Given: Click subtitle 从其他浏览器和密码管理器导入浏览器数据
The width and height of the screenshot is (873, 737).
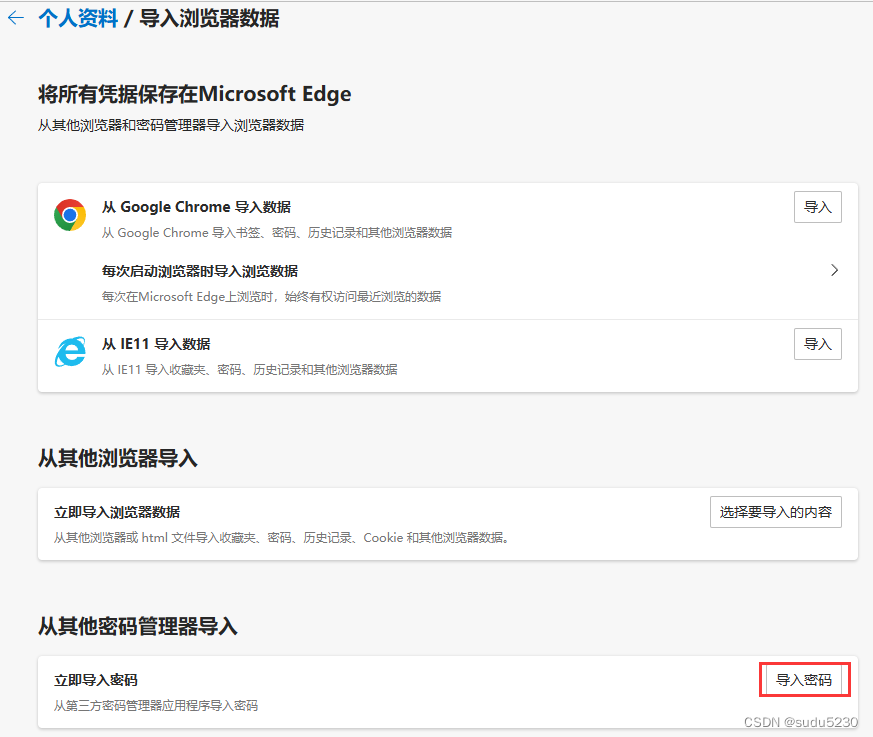Looking at the screenshot, I should click(x=171, y=125).
